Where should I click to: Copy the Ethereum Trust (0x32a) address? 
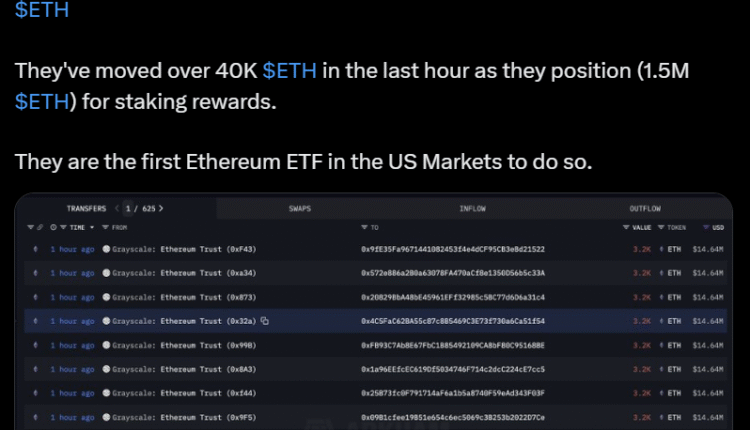[x=265, y=321]
